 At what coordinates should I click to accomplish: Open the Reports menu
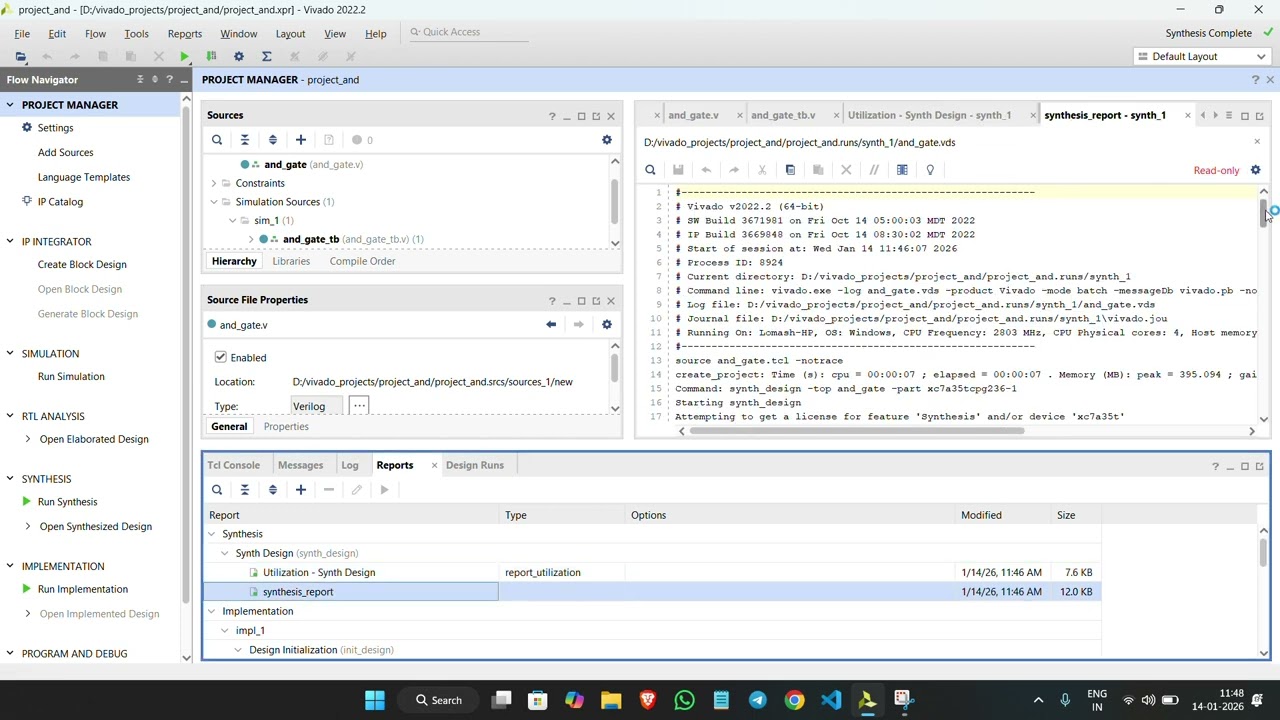point(185,33)
